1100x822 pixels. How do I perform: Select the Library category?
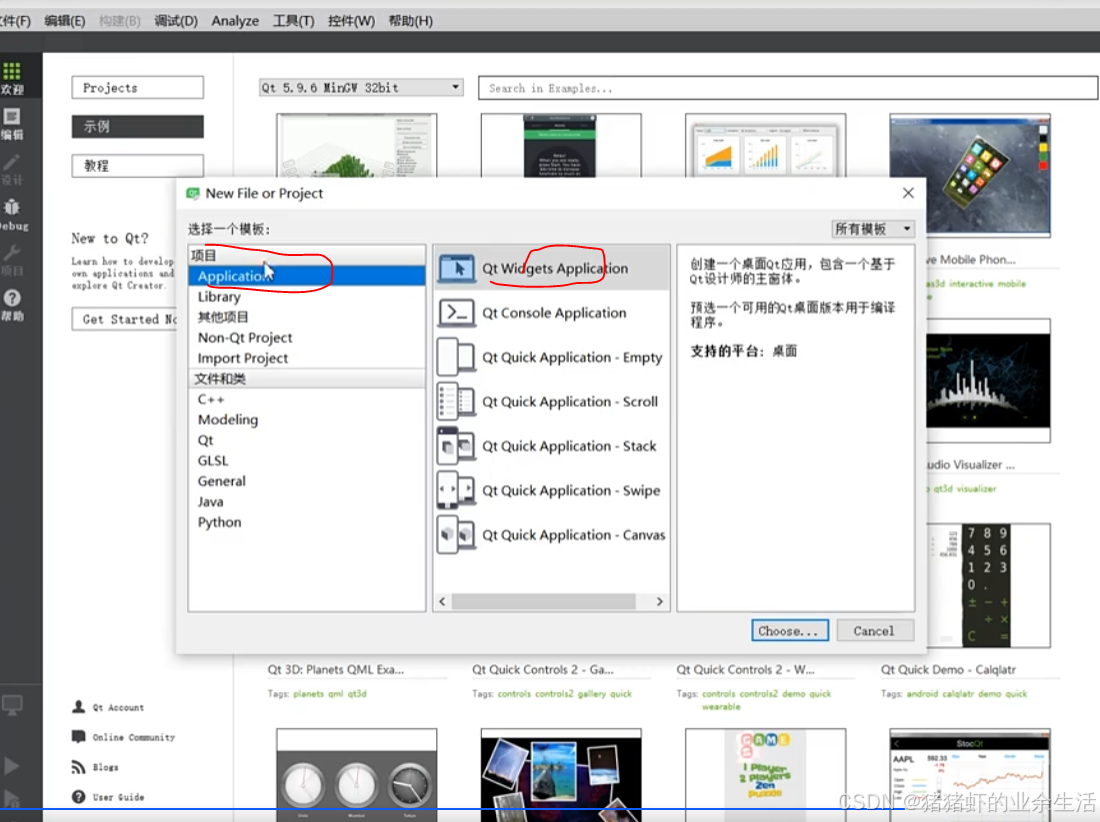point(307,297)
